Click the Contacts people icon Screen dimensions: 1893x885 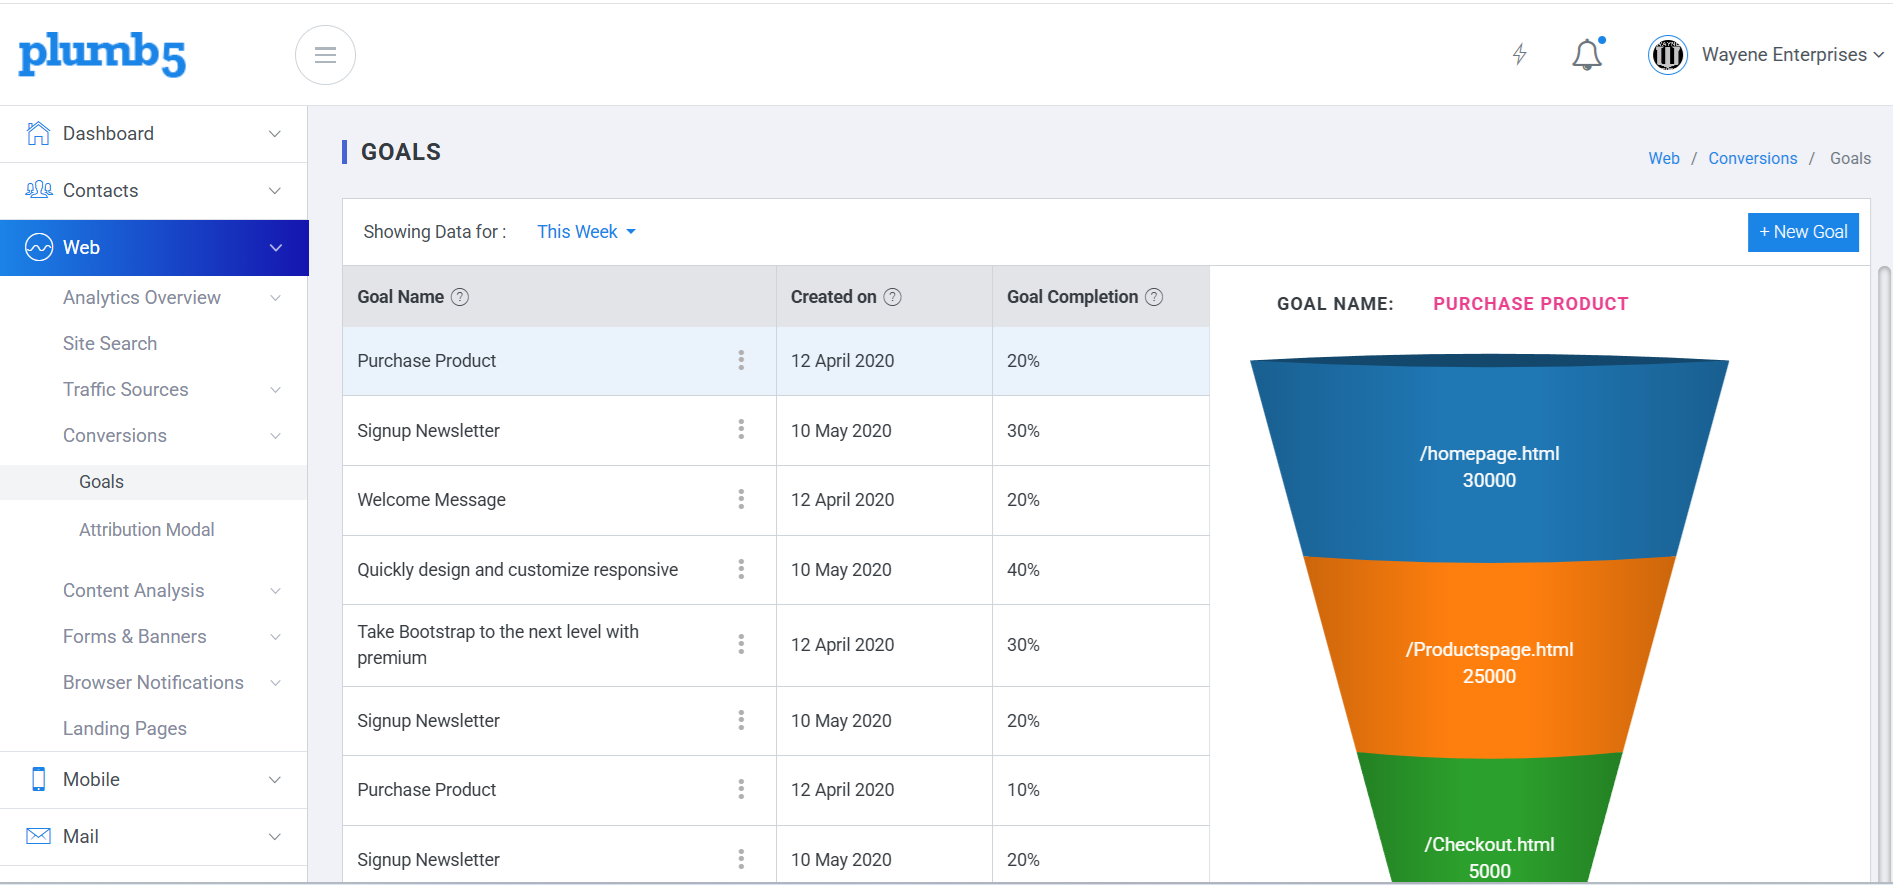[x=38, y=190]
